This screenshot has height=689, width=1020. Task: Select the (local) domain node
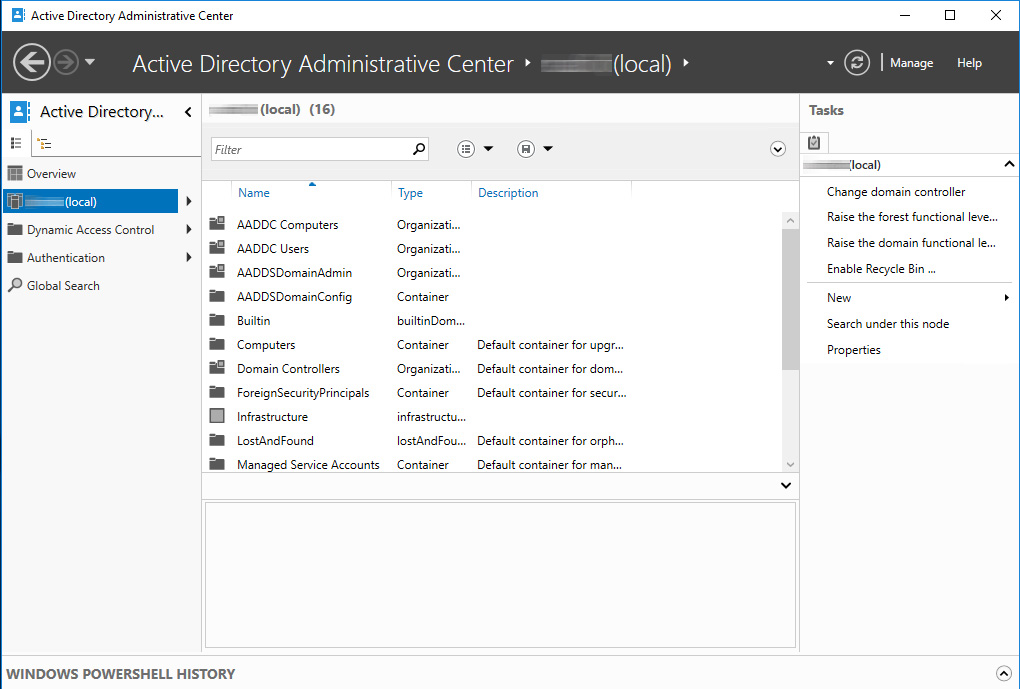point(91,201)
